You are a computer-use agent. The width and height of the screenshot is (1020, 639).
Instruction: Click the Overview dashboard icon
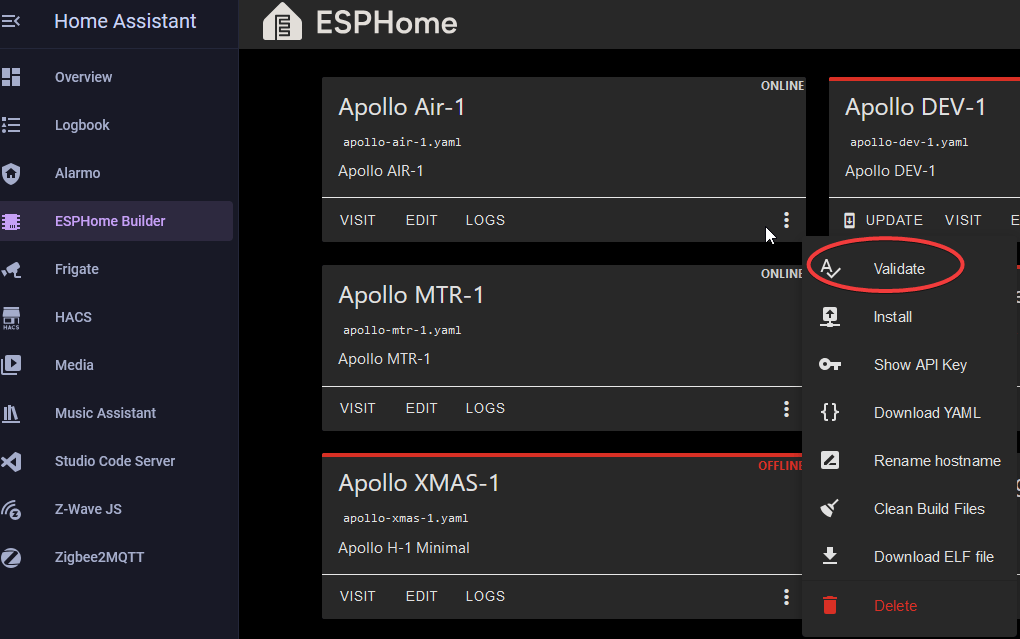11,77
